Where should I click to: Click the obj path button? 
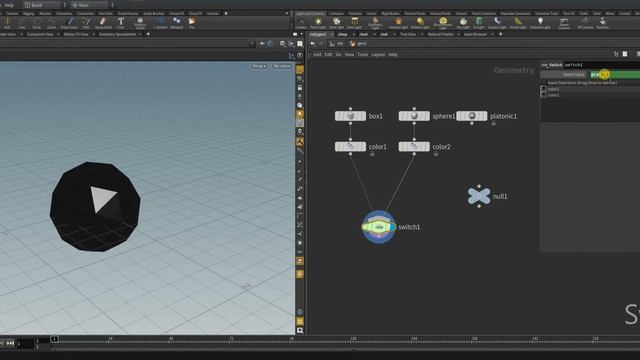click(336, 44)
